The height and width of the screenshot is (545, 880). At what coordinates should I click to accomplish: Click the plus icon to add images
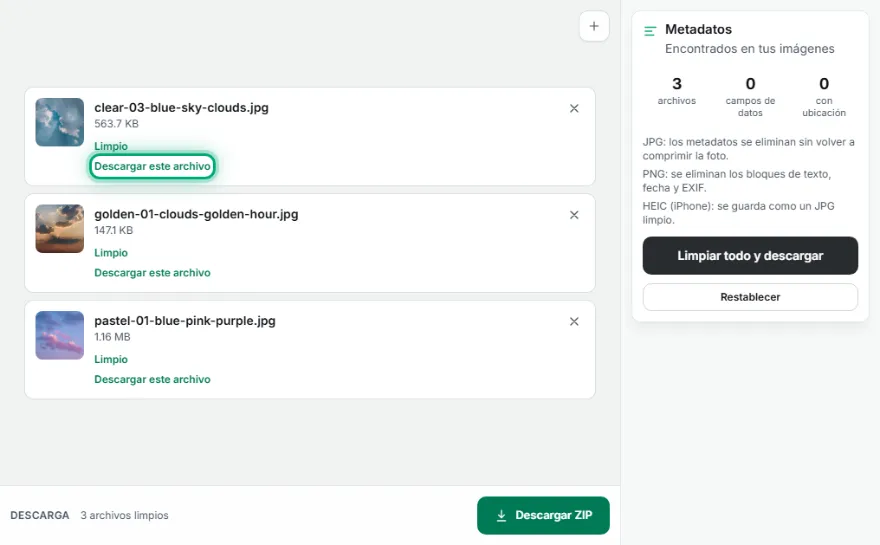point(594,26)
